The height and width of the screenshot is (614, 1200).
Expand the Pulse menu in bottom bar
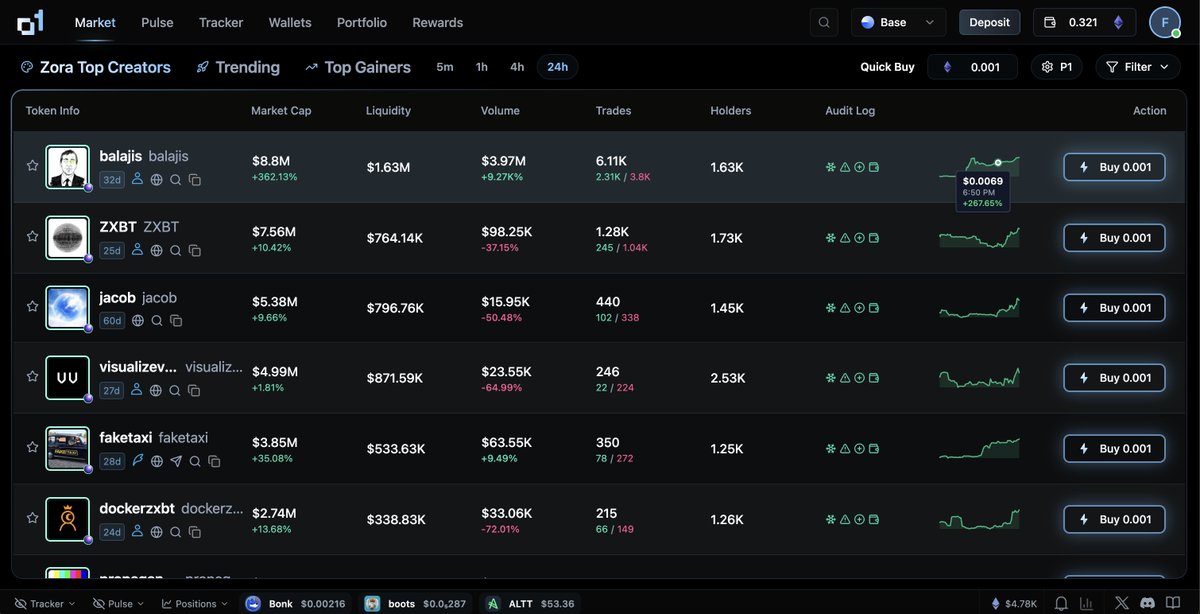pos(118,604)
